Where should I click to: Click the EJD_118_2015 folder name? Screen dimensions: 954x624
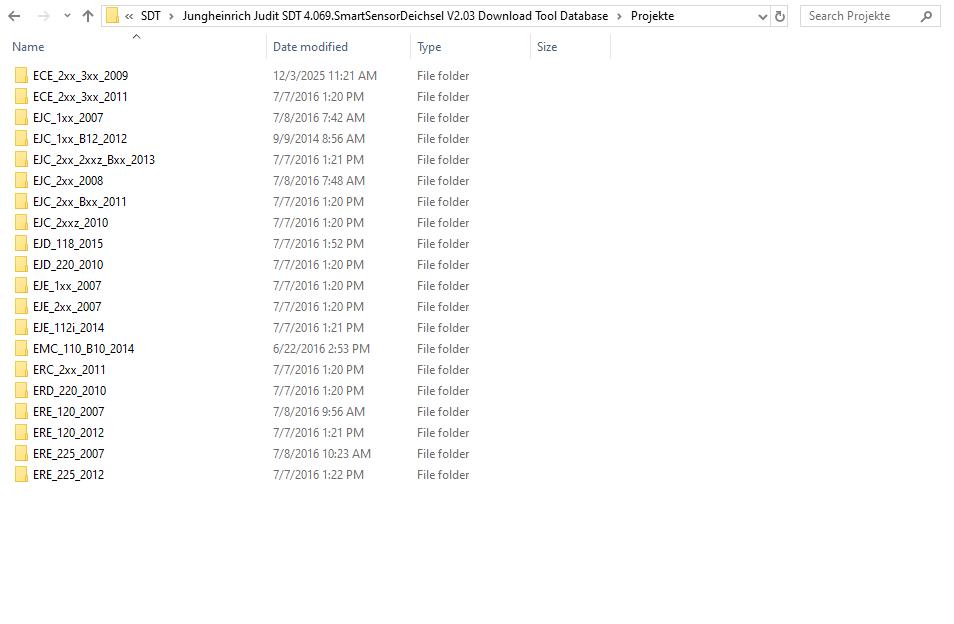click(x=68, y=244)
